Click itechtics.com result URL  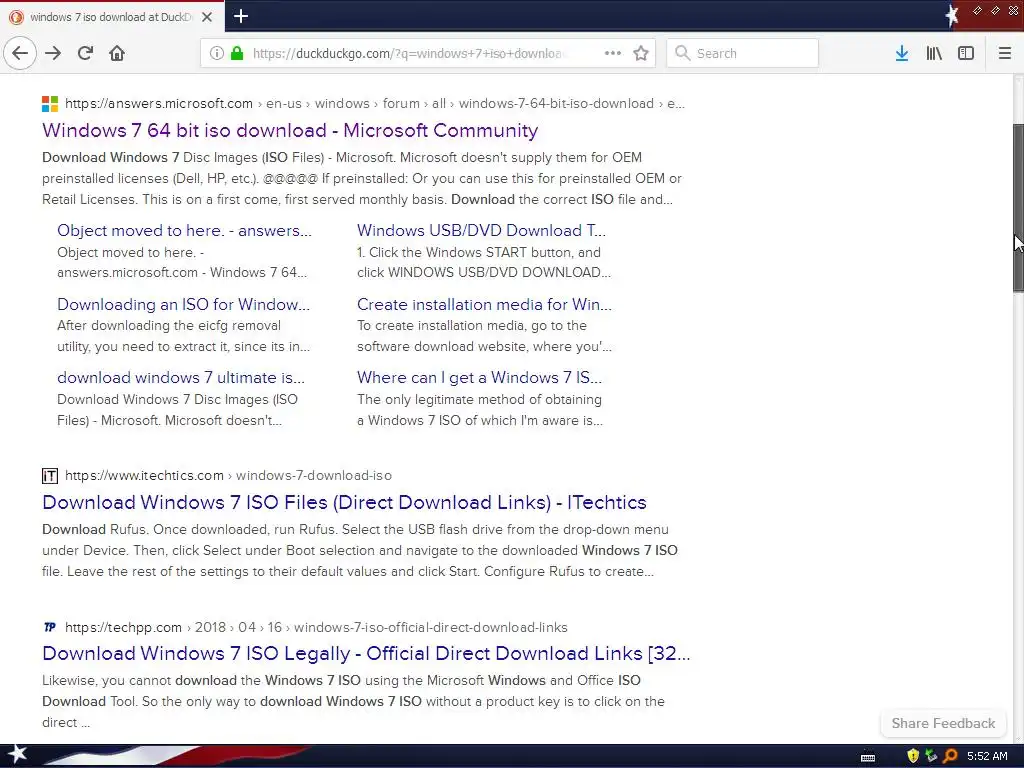pyautogui.click(x=229, y=475)
